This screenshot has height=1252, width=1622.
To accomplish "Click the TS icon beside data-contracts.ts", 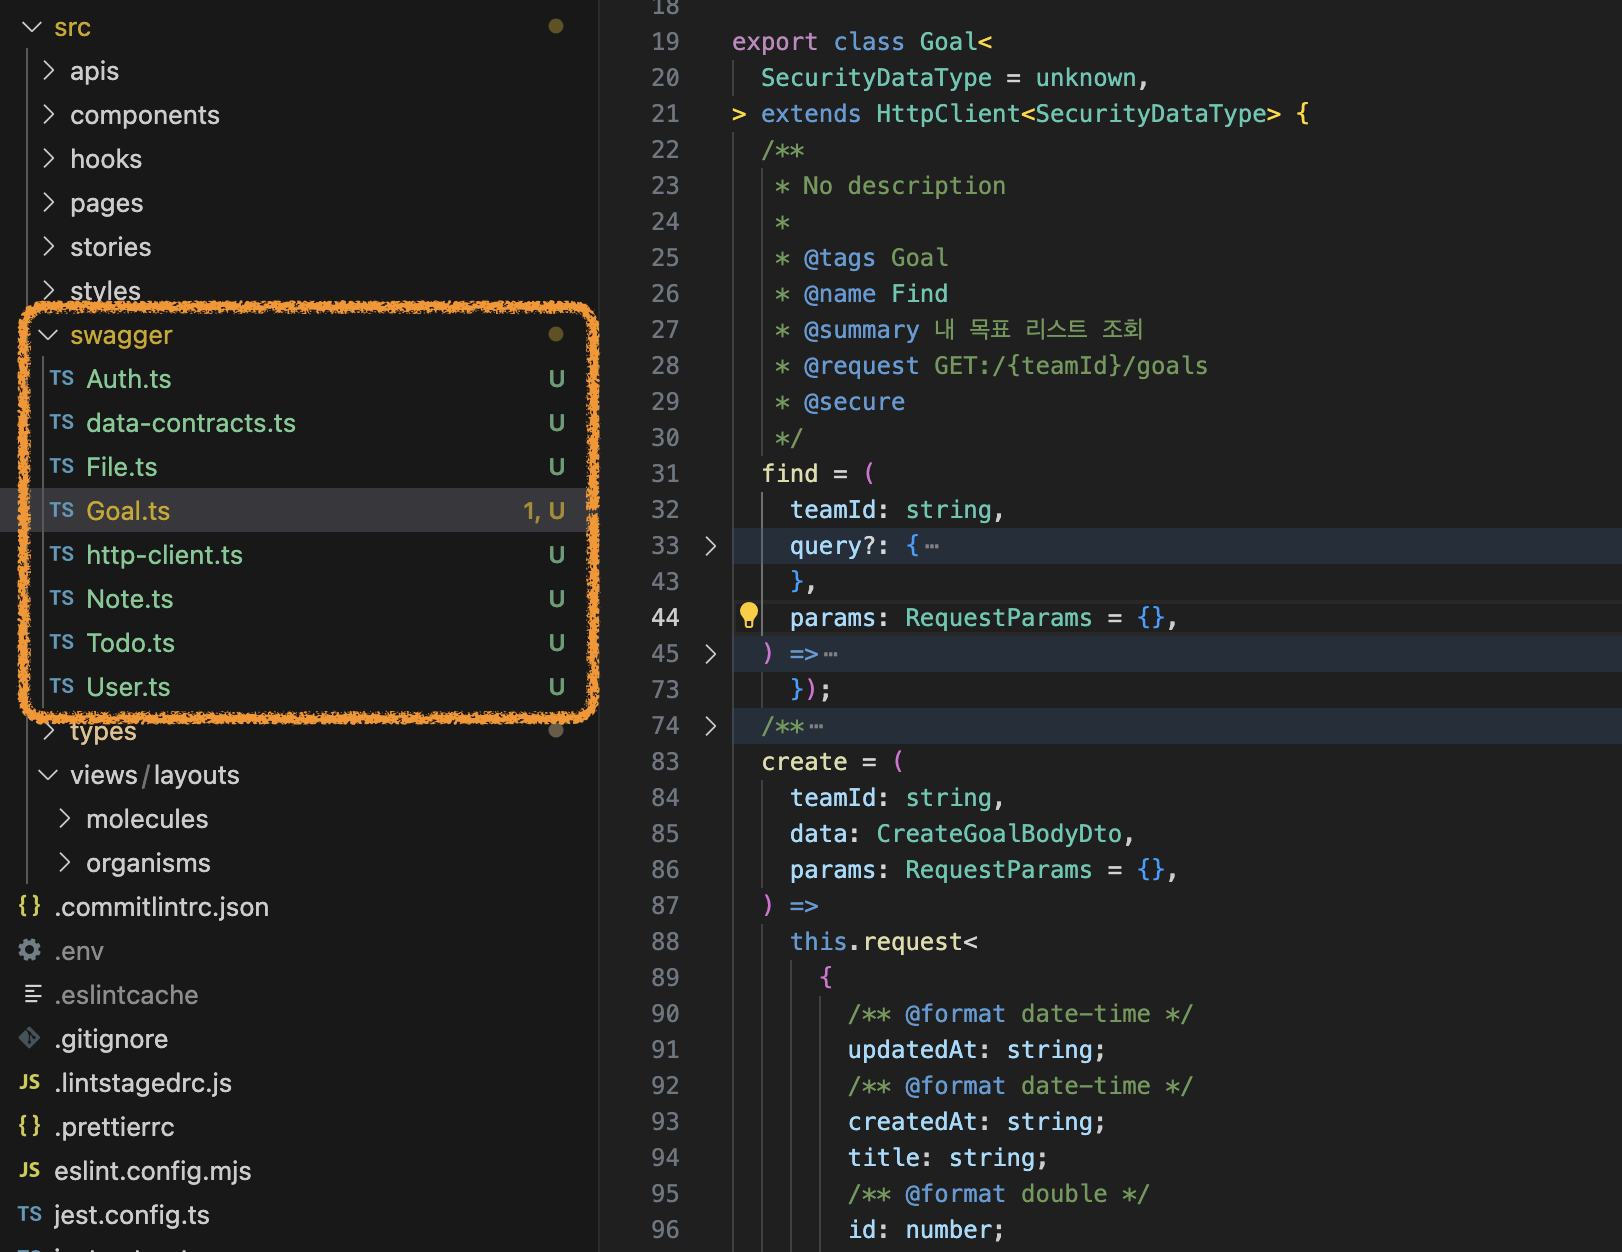I will tap(62, 422).
